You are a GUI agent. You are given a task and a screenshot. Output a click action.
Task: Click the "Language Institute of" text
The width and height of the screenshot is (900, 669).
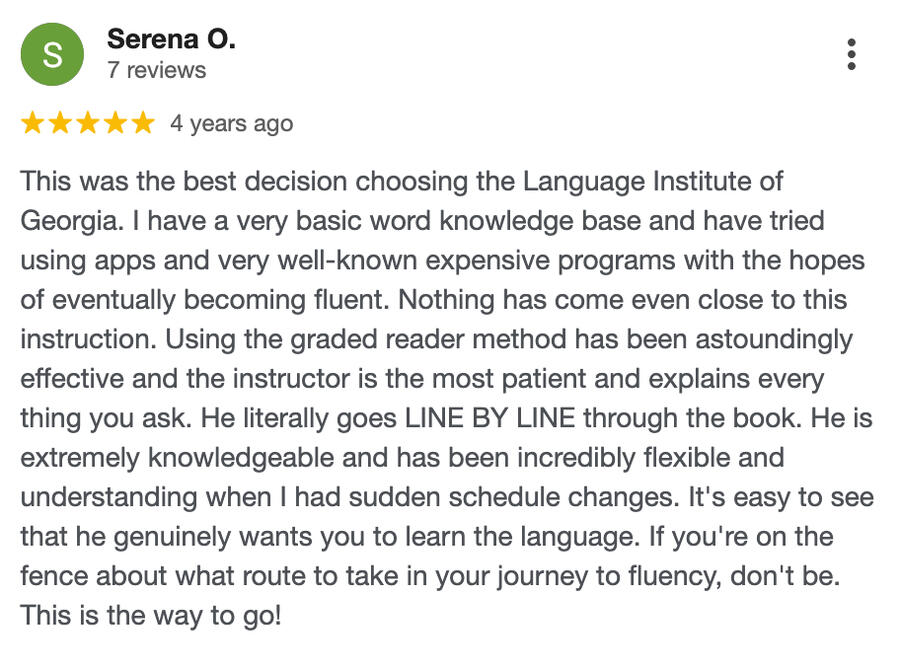(x=653, y=182)
